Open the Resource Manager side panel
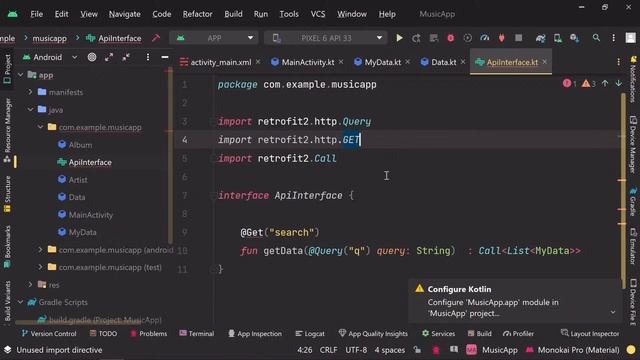 [7, 131]
